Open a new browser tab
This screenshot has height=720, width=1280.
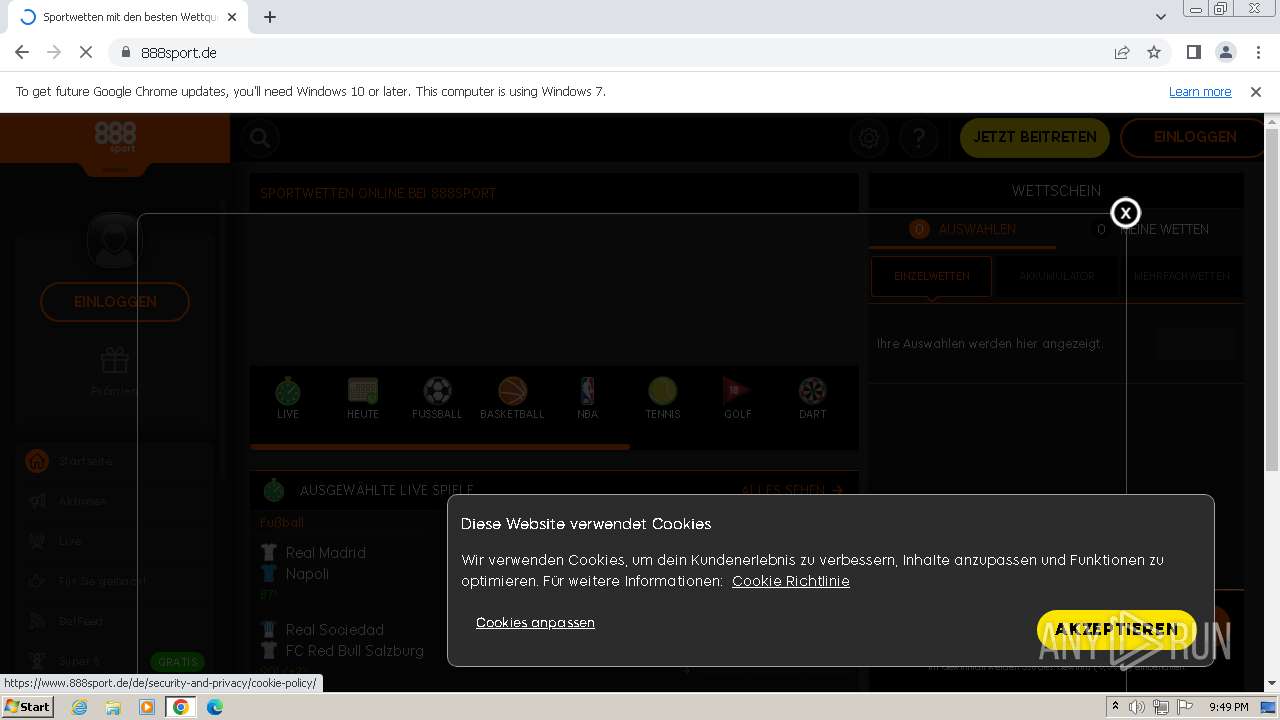click(270, 17)
